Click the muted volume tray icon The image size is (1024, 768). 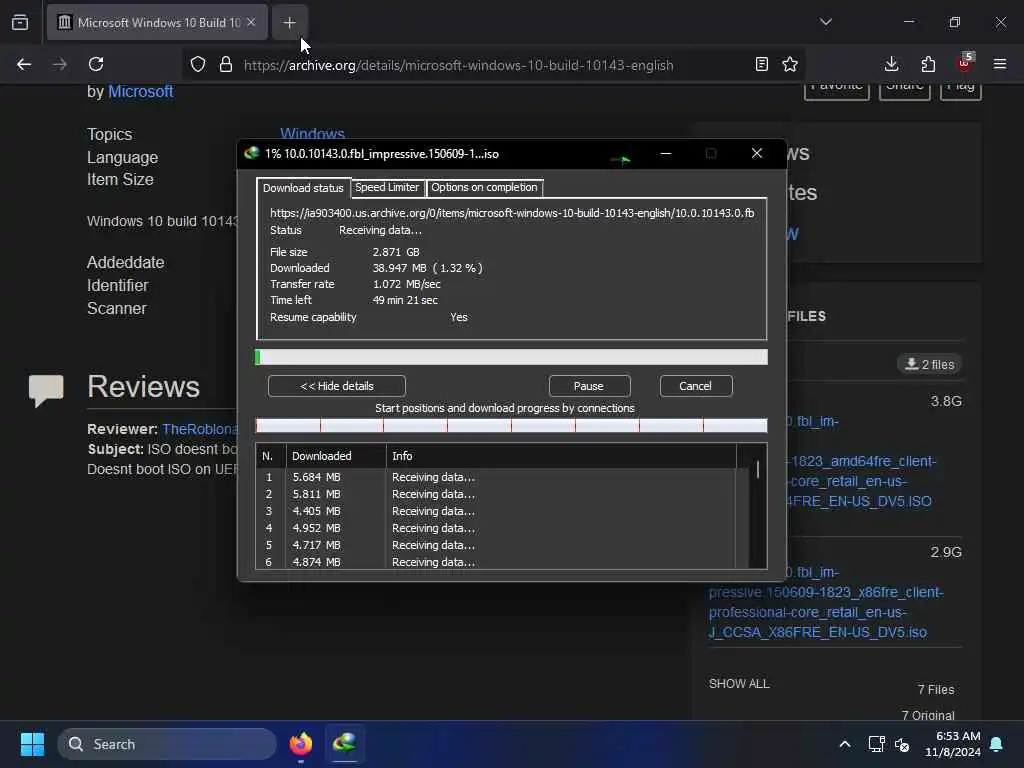coord(903,744)
